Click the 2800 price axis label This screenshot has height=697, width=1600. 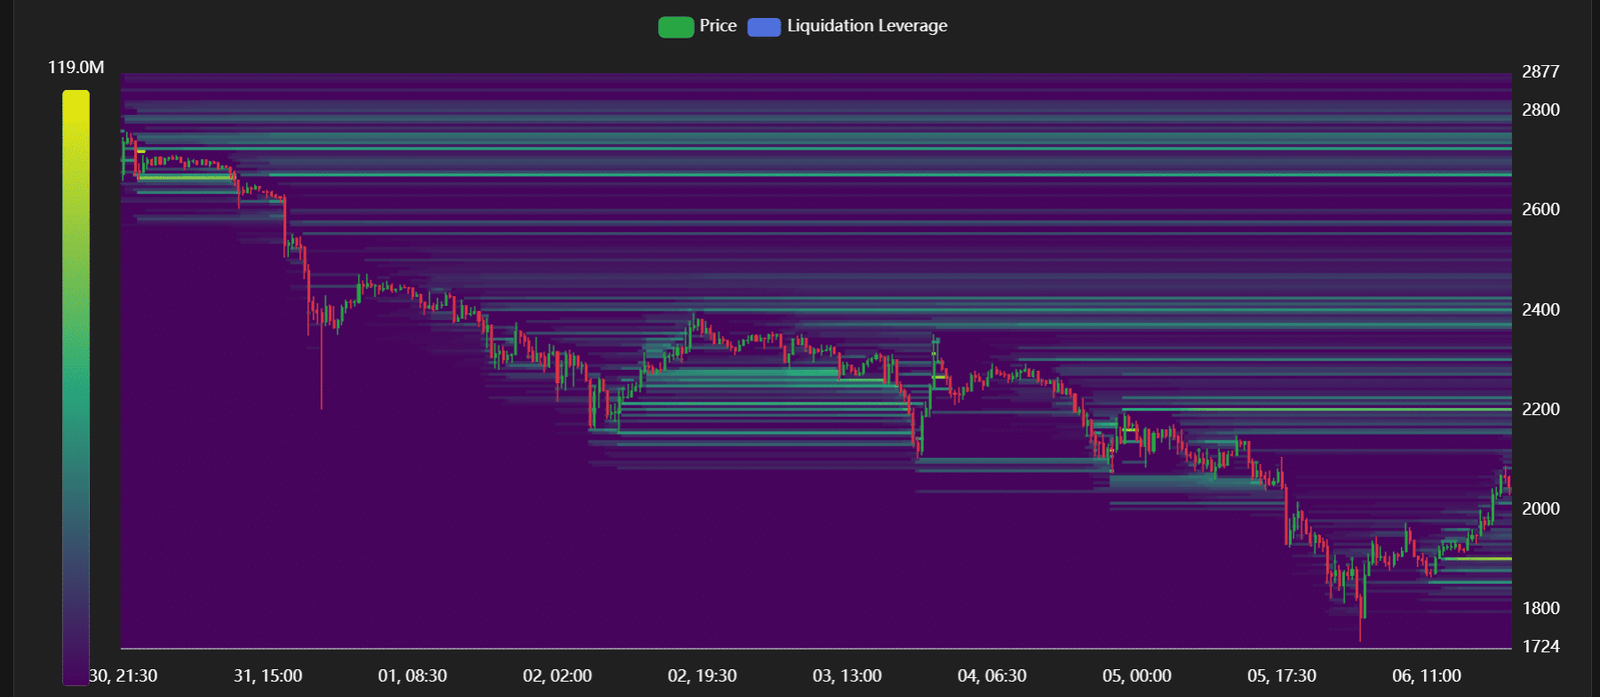(x=1540, y=110)
